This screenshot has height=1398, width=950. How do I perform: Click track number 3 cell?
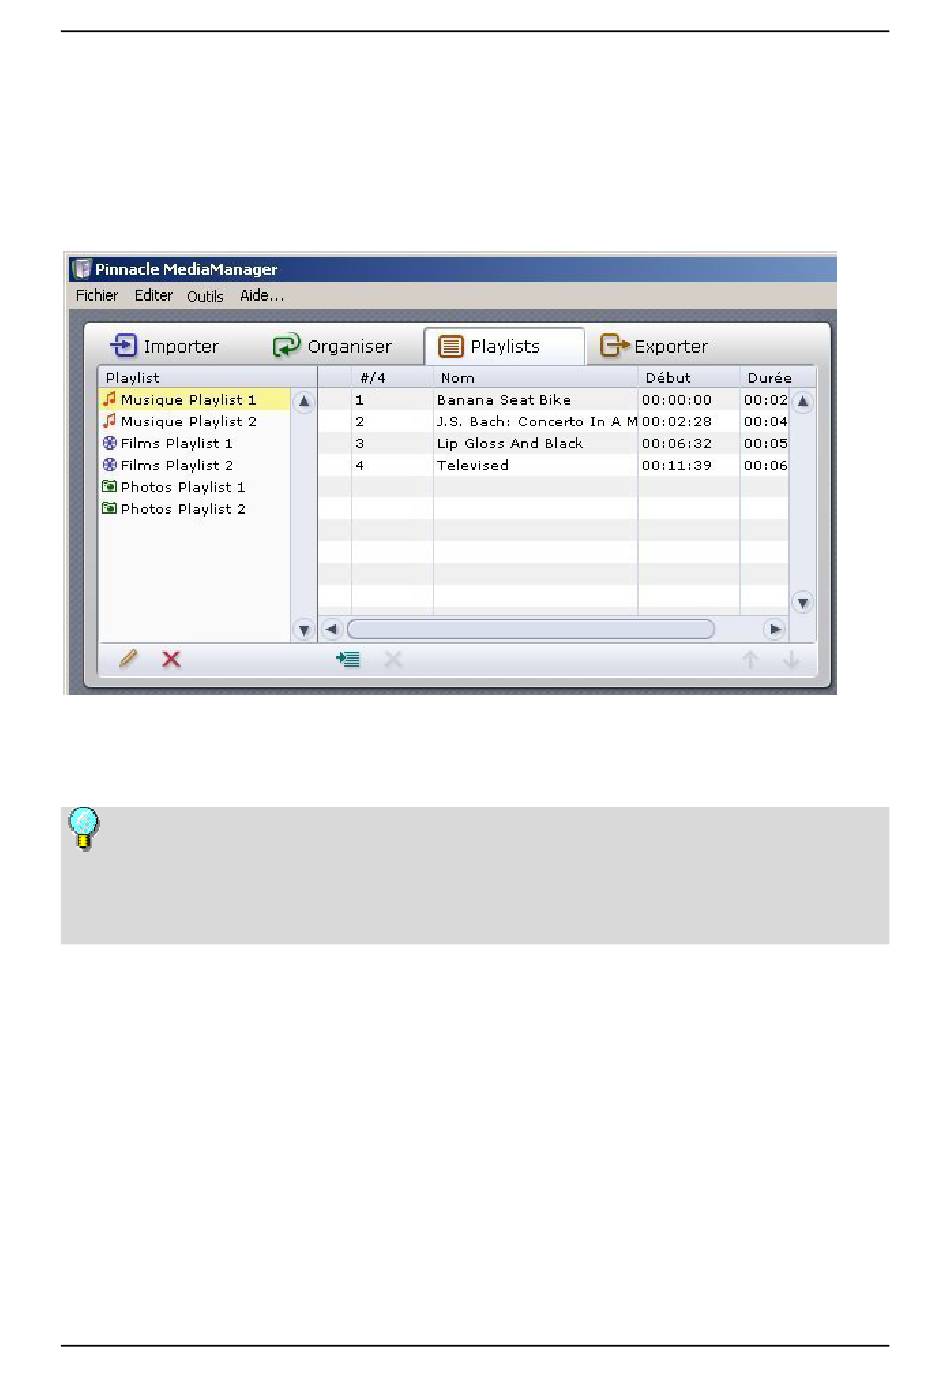point(392,444)
